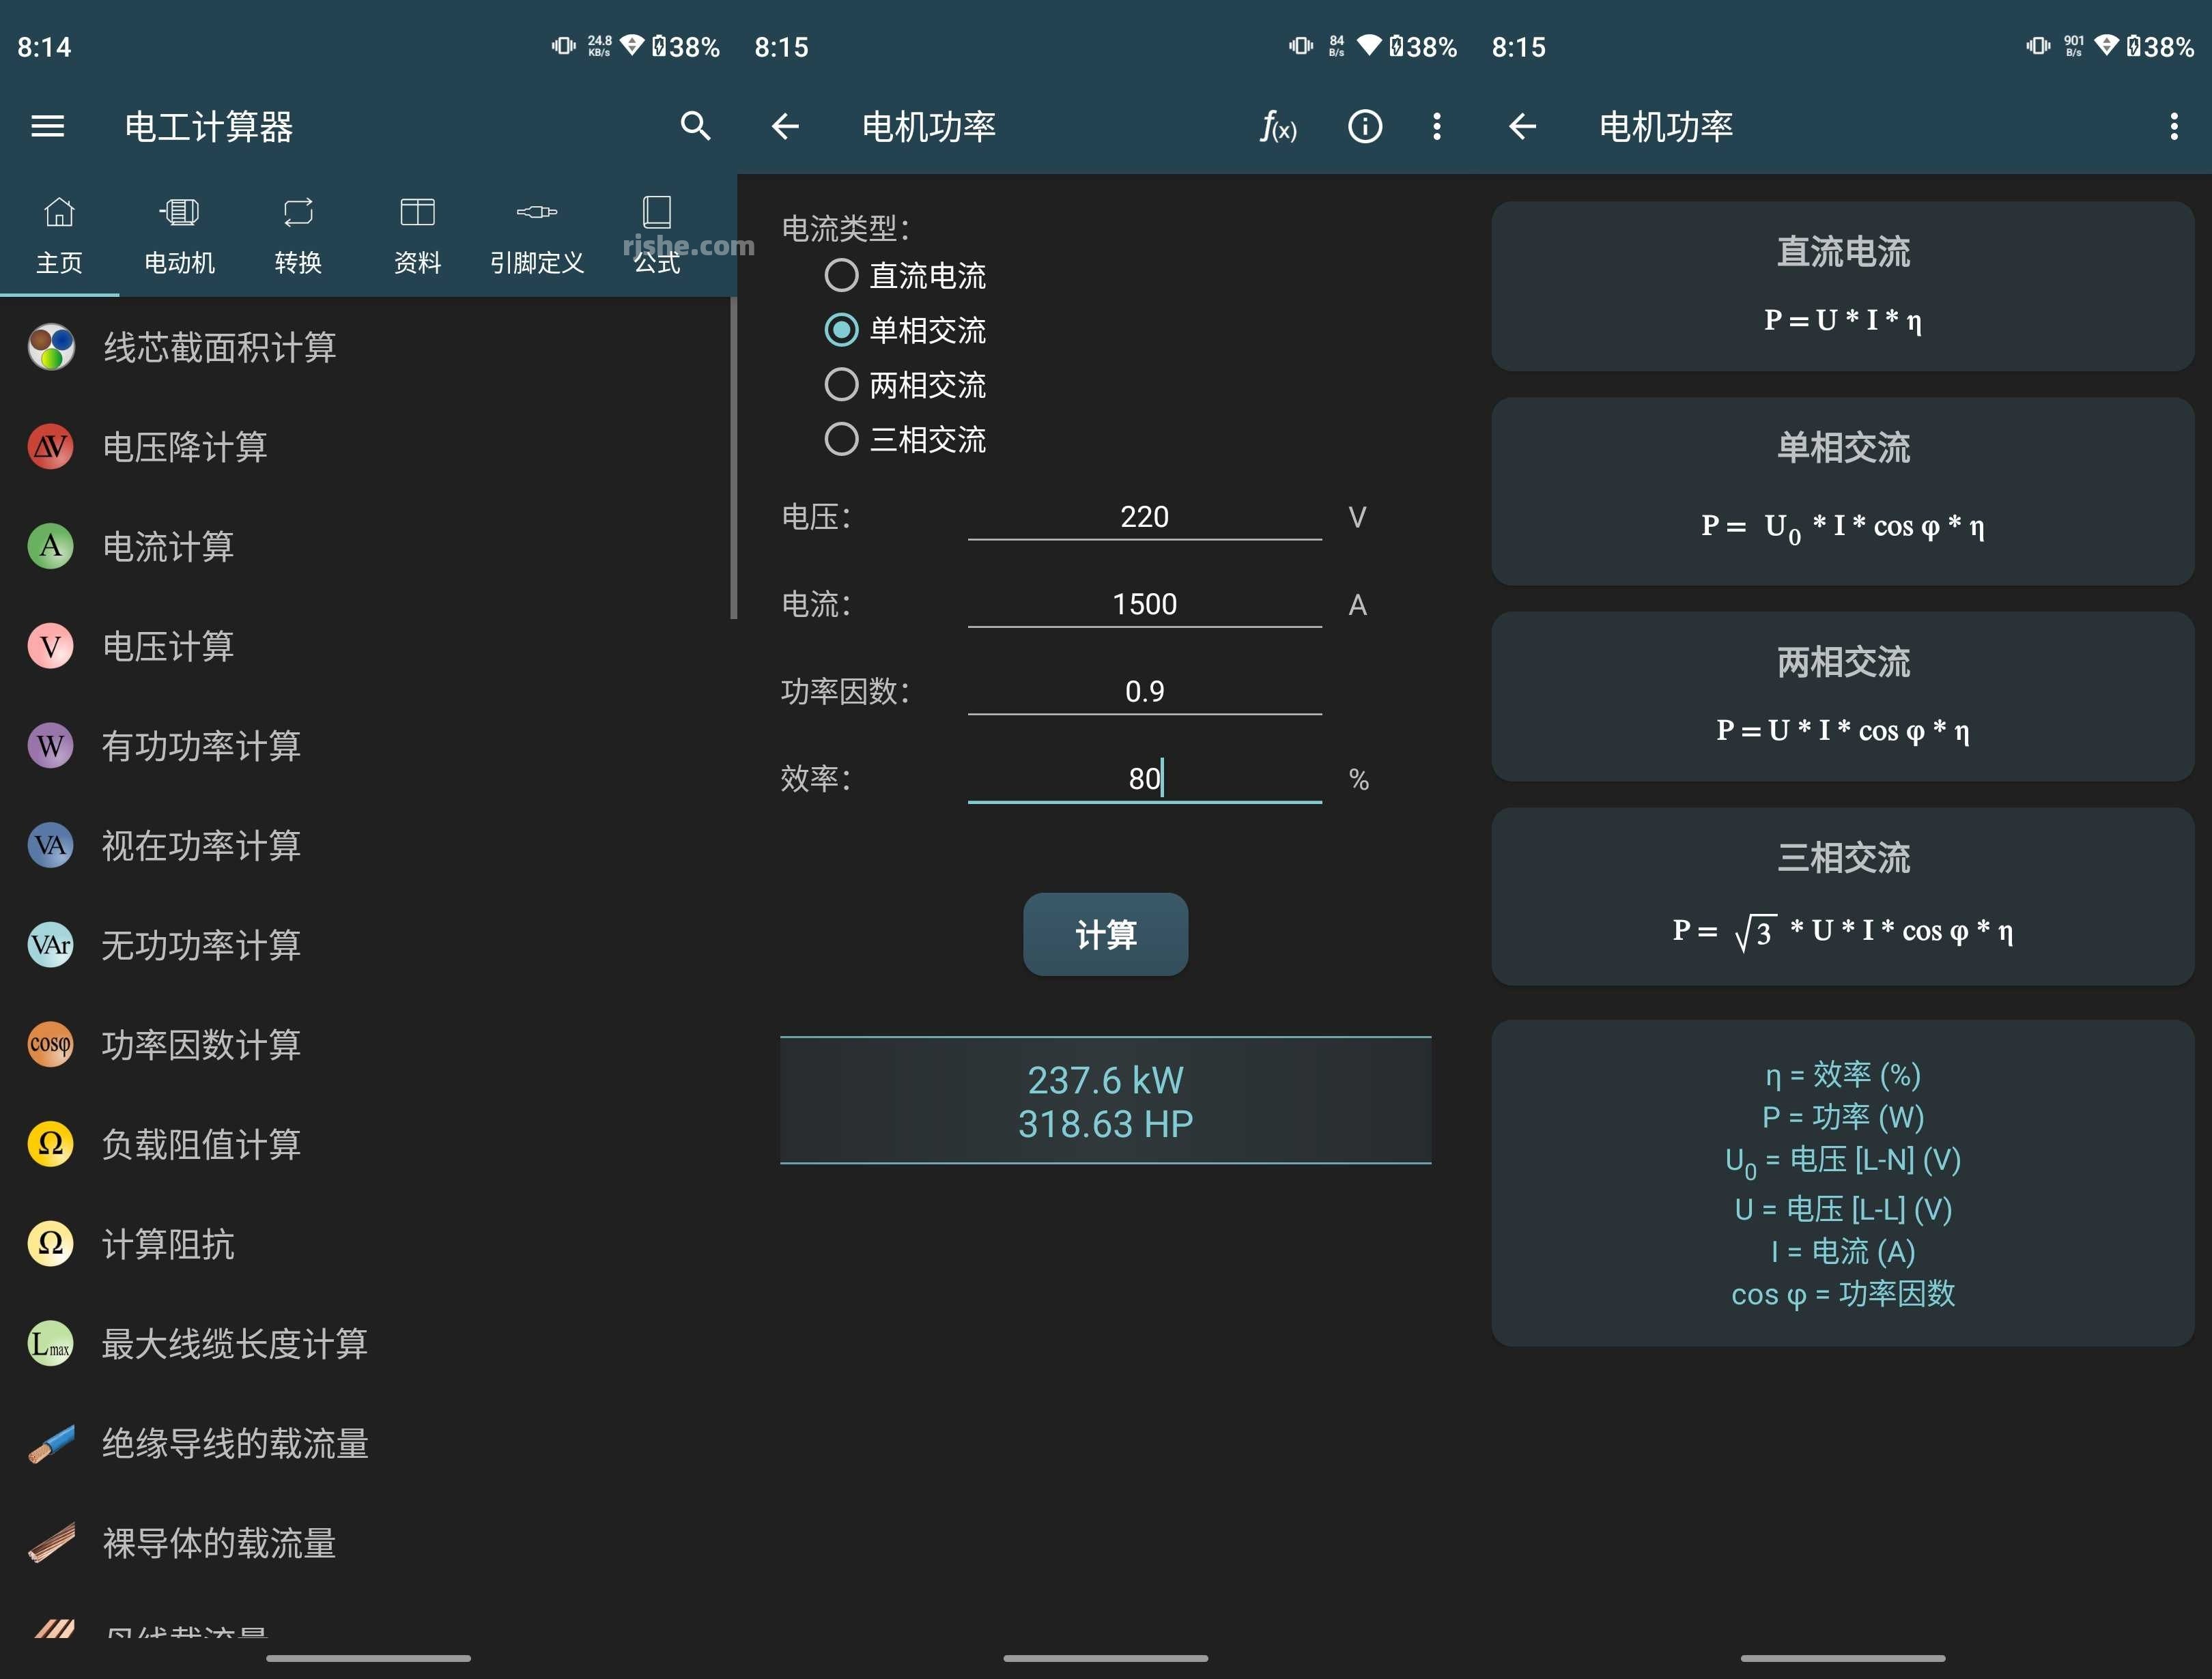This screenshot has height=1679, width=2212.
Task: Tap the blue VA apparent power icon
Action: tap(50, 845)
